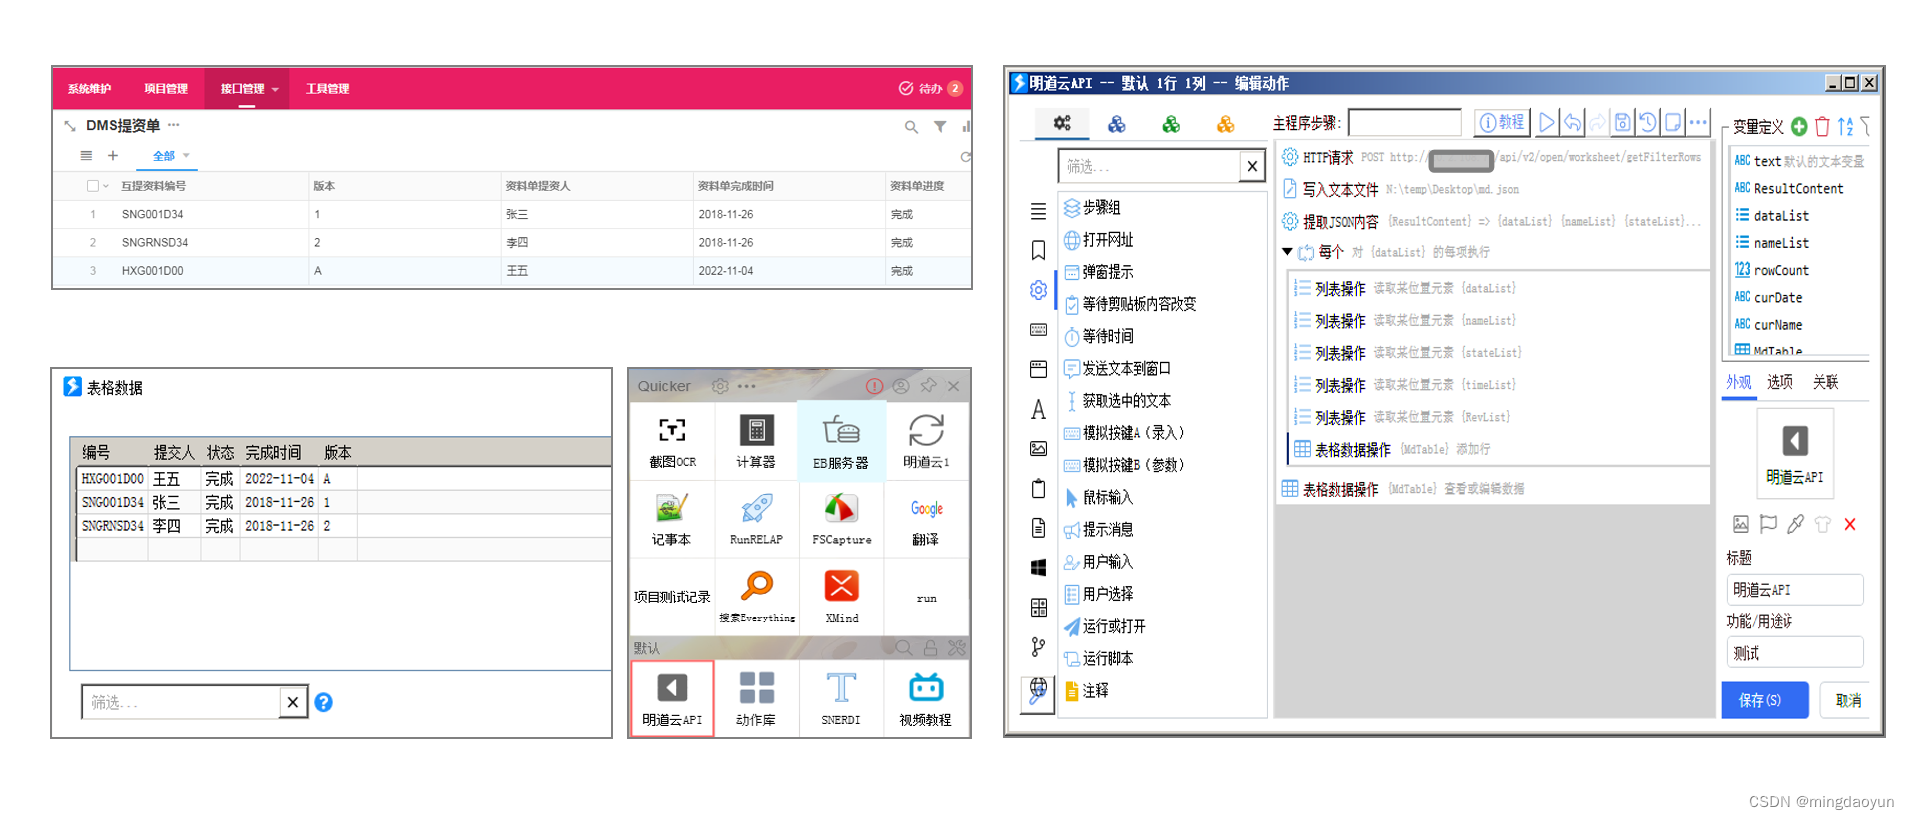Select row SNGRNSD34 in DMS table
This screenshot has width=1909, height=820.
click(512, 242)
